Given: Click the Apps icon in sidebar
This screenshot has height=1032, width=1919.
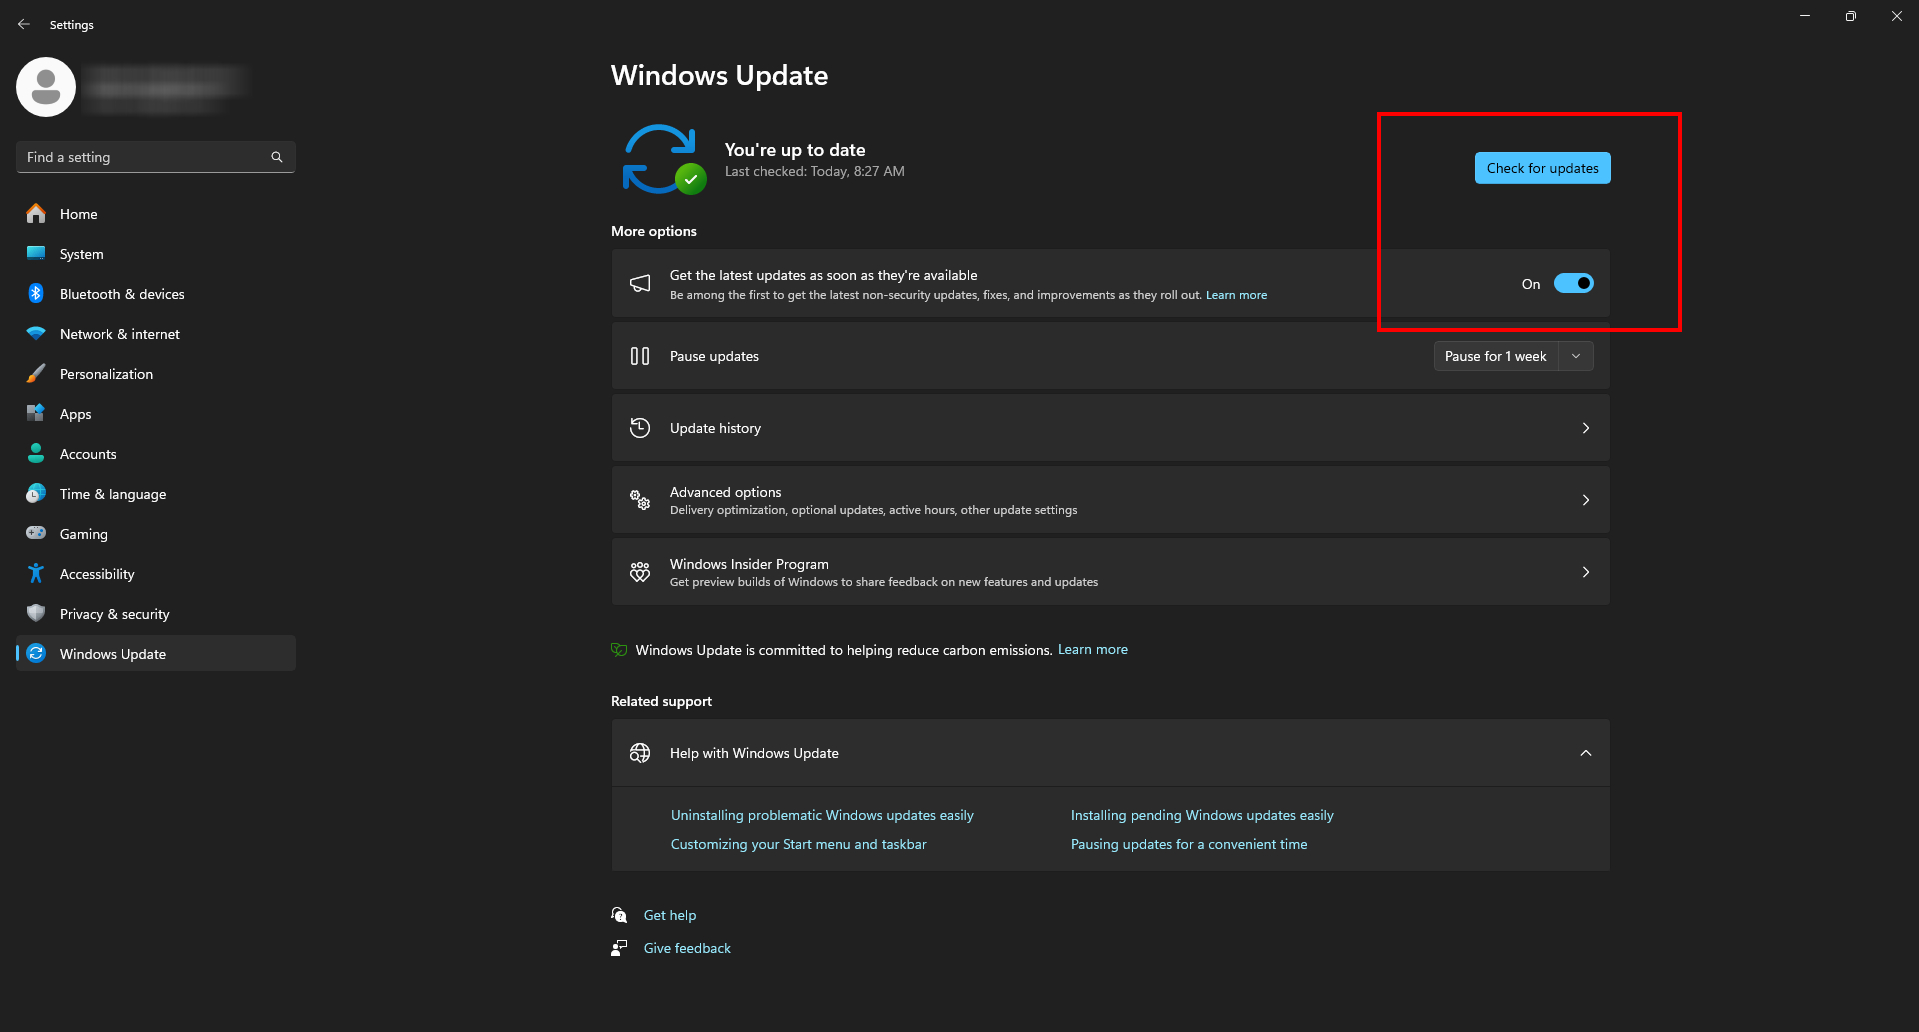Looking at the screenshot, I should pyautogui.click(x=36, y=413).
